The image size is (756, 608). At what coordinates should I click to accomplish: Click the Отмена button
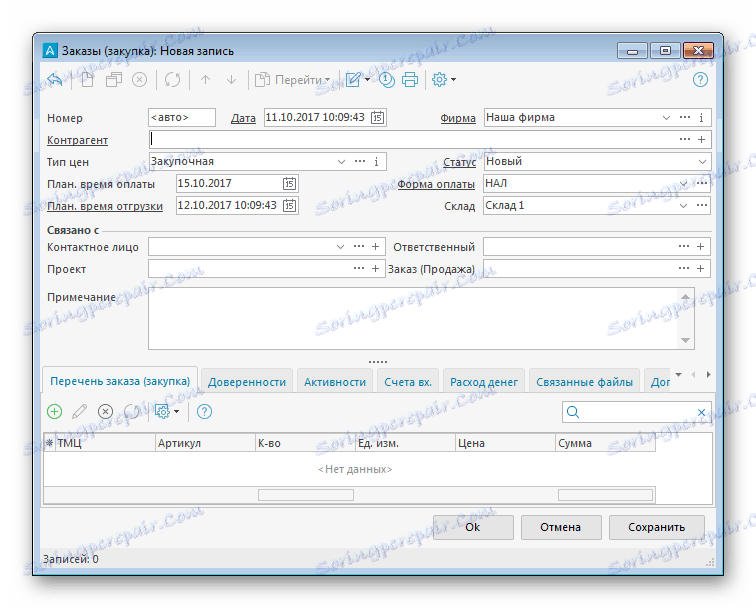coord(561,527)
